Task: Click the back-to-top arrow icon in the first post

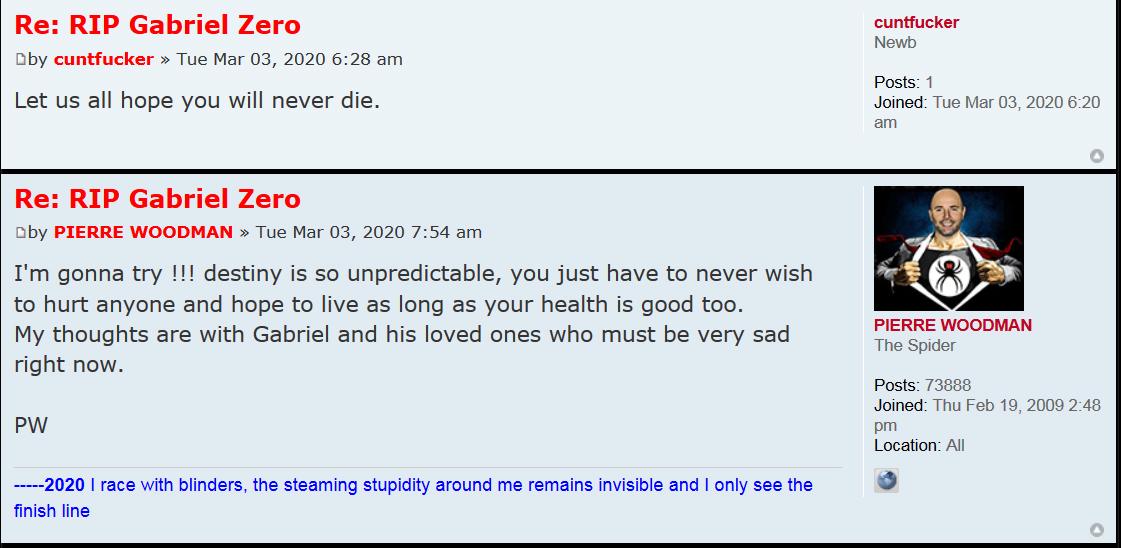Action: click(x=1096, y=156)
